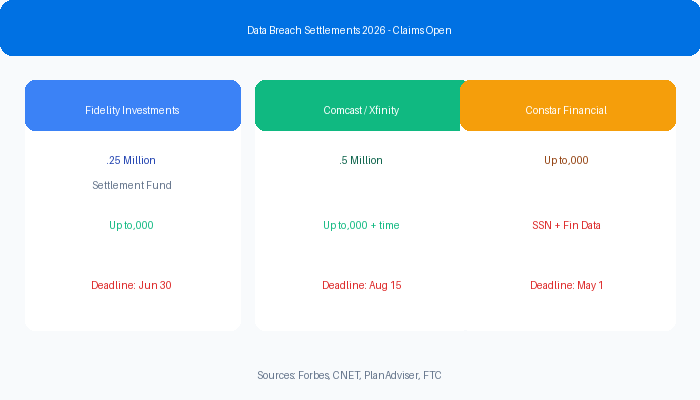Click the '.5 Million' amount under Comcast
The width and height of the screenshot is (700, 400).
coord(361,160)
